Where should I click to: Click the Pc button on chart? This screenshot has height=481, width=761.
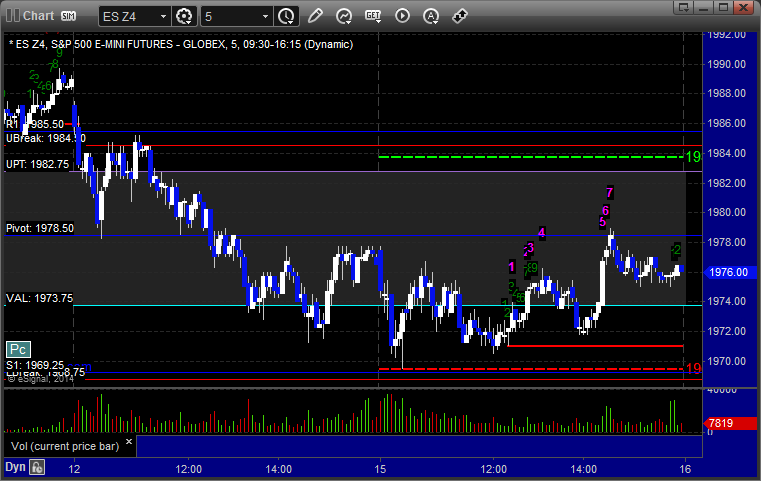[18, 349]
